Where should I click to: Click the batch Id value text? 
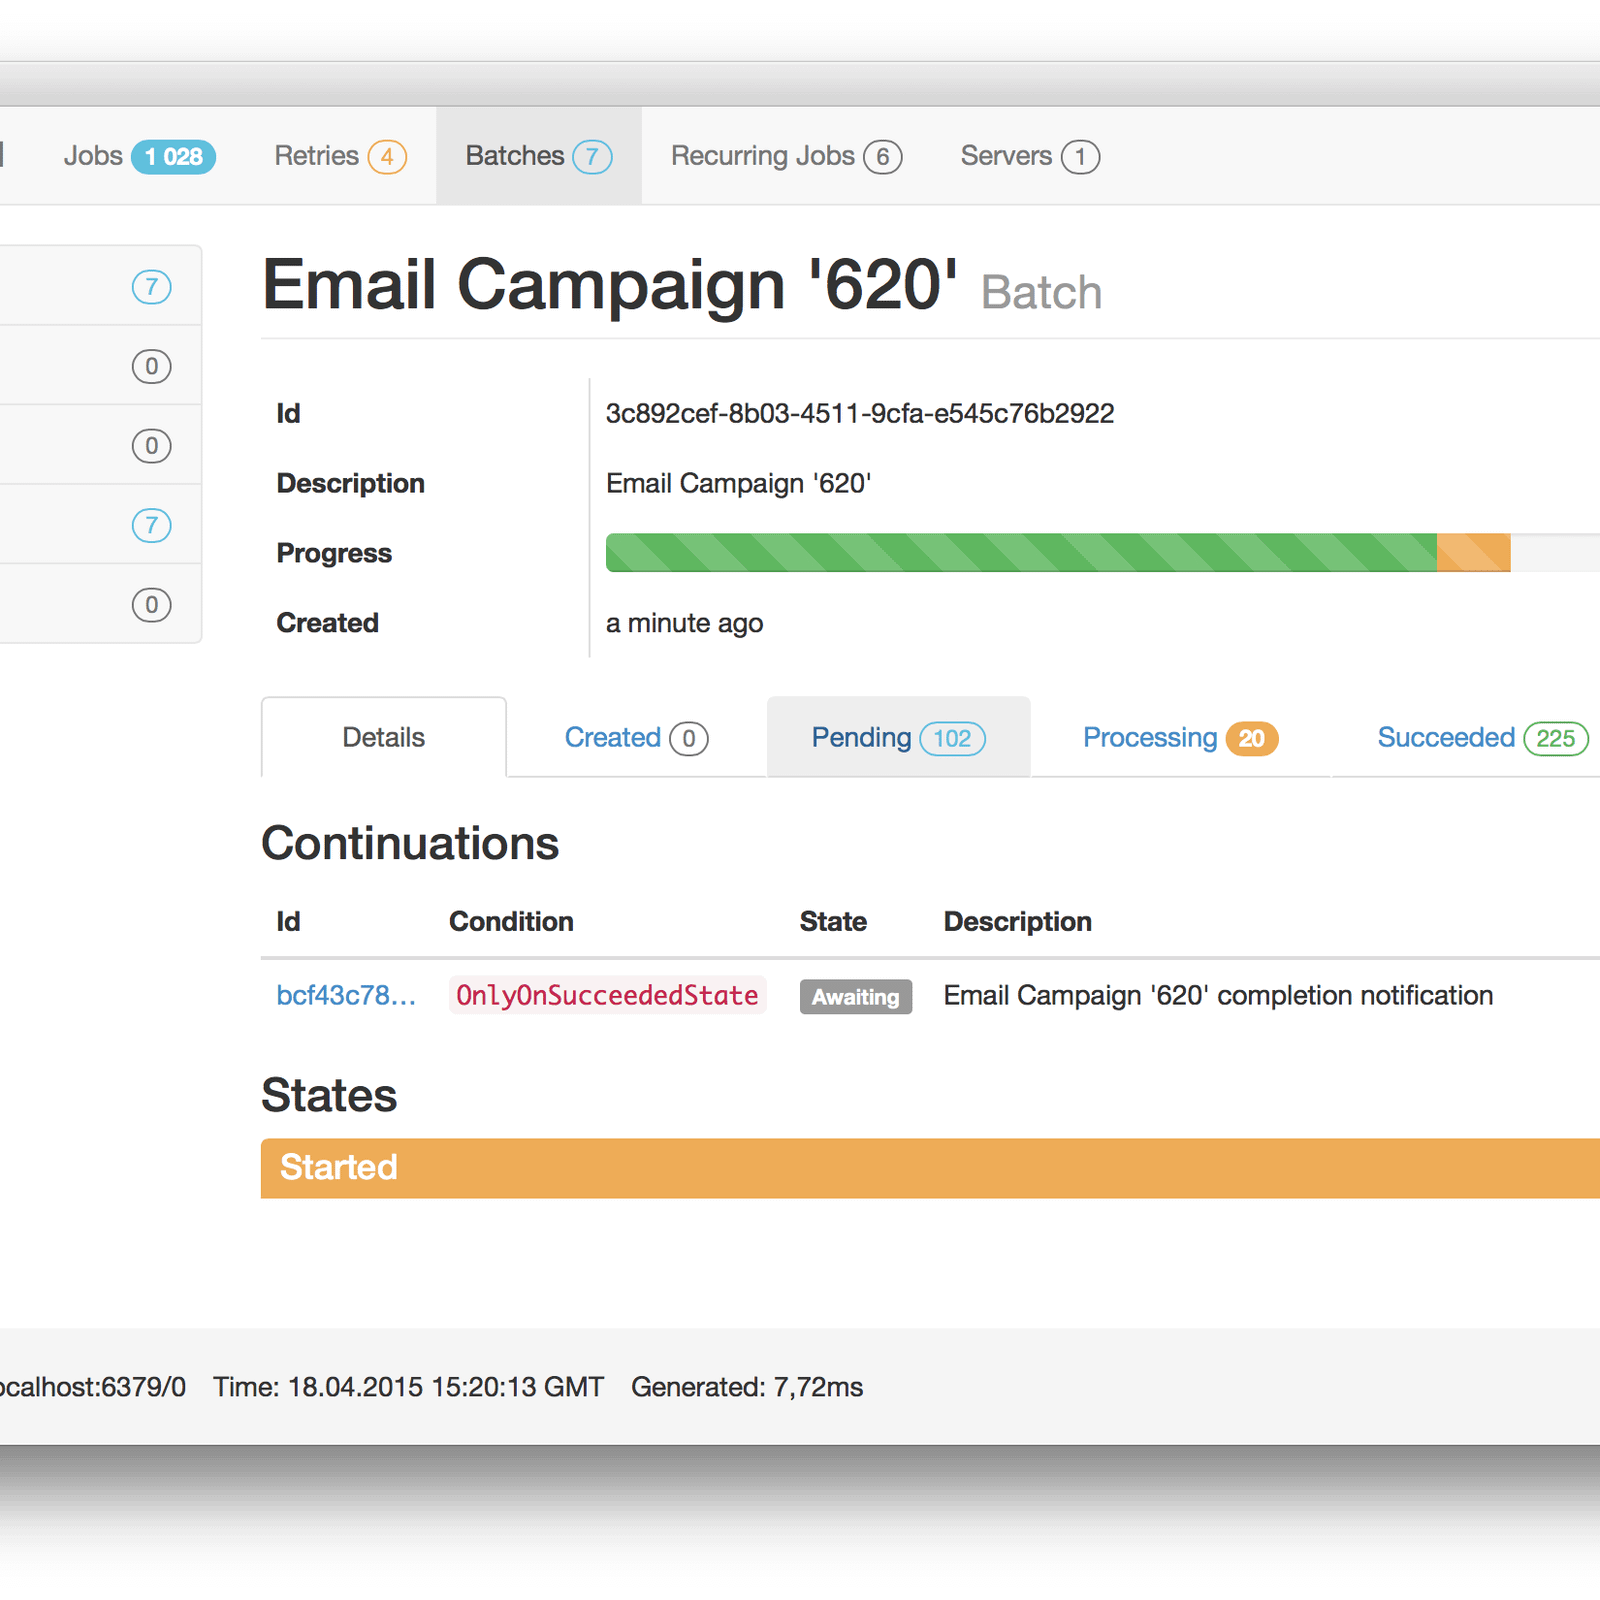(x=859, y=414)
